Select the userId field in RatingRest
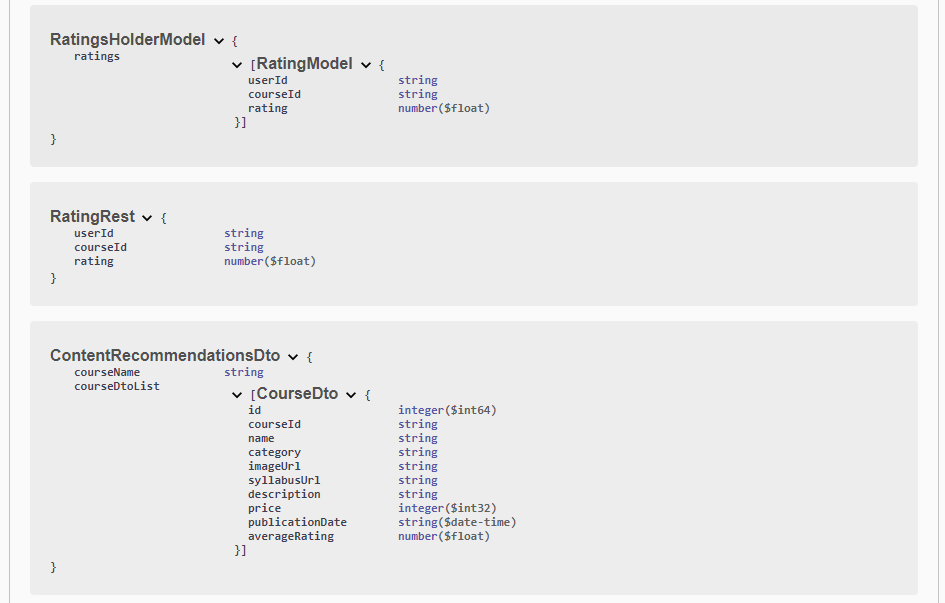945x603 pixels. pyautogui.click(x=94, y=233)
